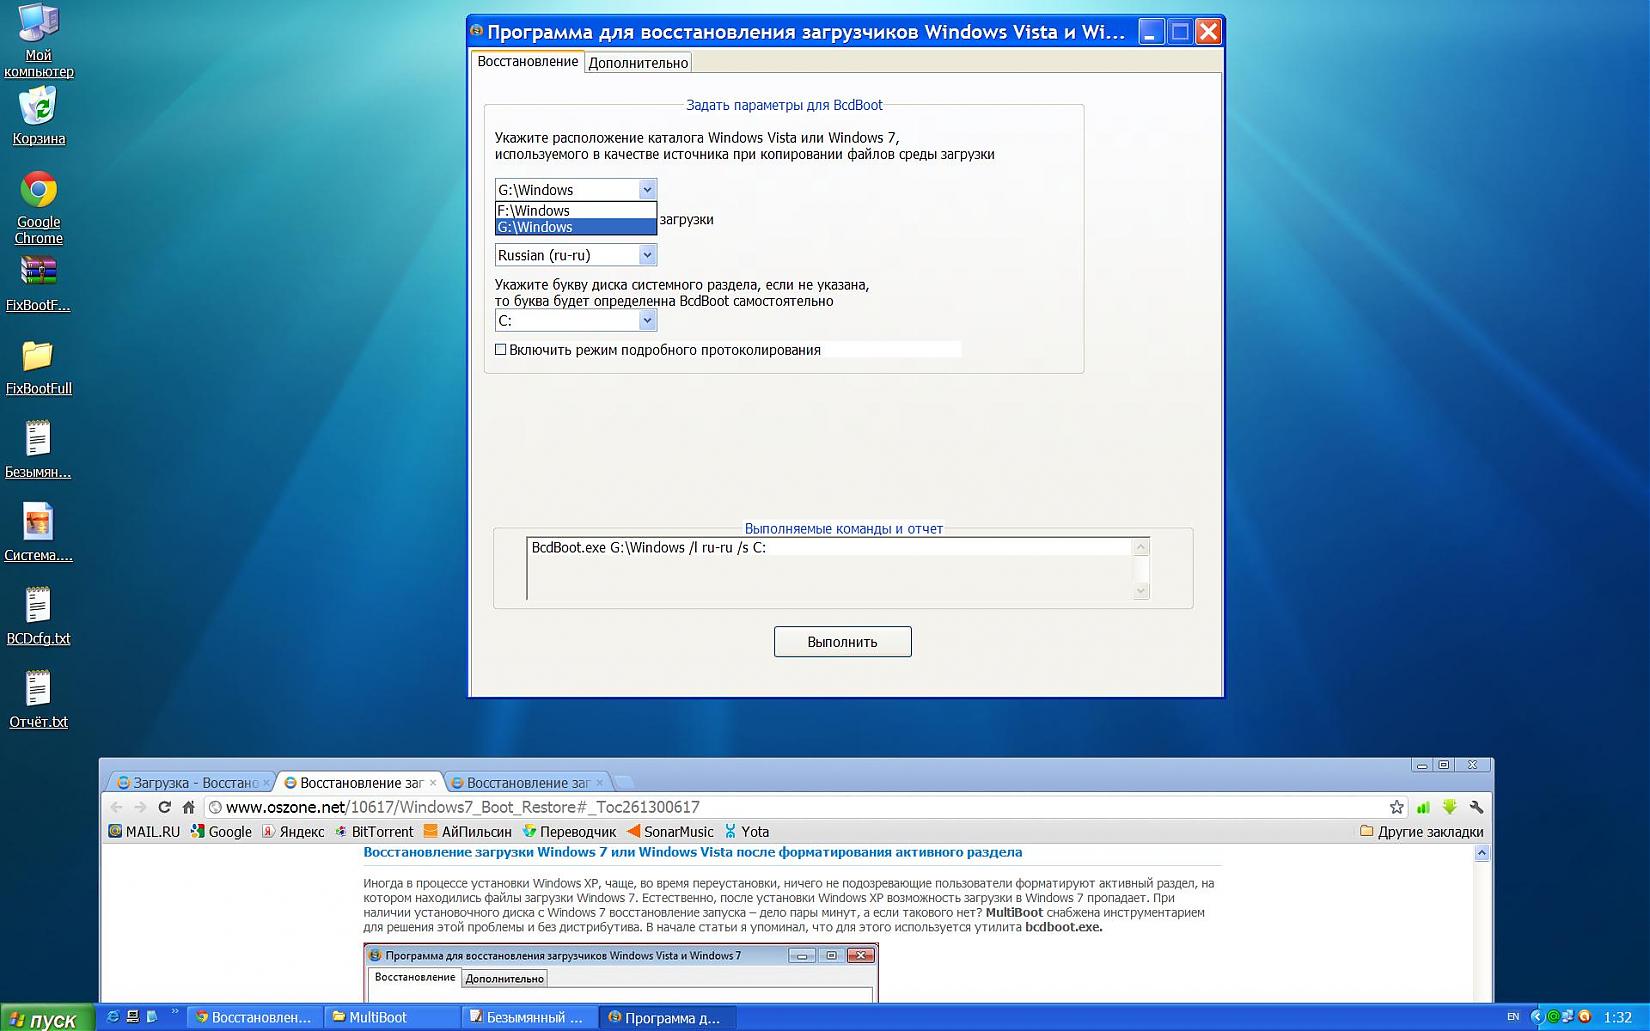Viewport: 1650px width, 1031px height.
Task: Choose G:\Windows in the open list
Action: (x=576, y=227)
